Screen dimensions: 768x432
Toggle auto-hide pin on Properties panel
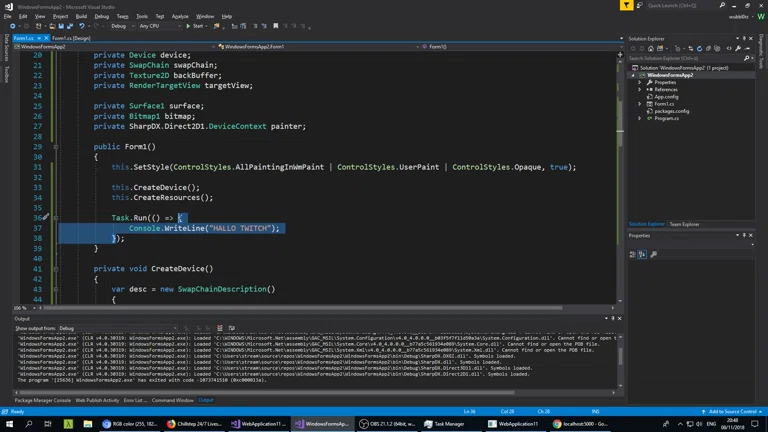click(x=744, y=236)
